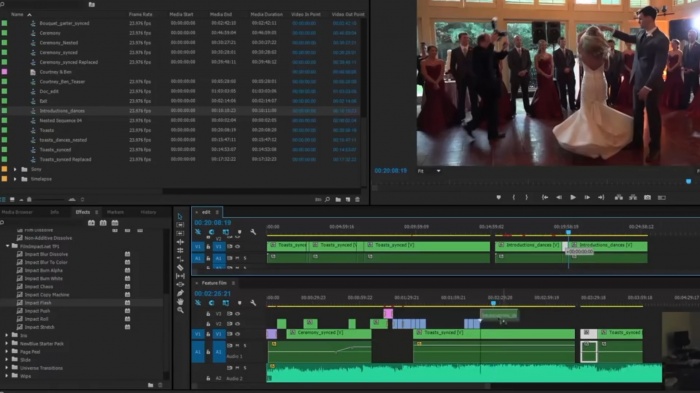This screenshot has height=393, width=700.
Task: Select the Feature film sequence tab
Action: [214, 283]
